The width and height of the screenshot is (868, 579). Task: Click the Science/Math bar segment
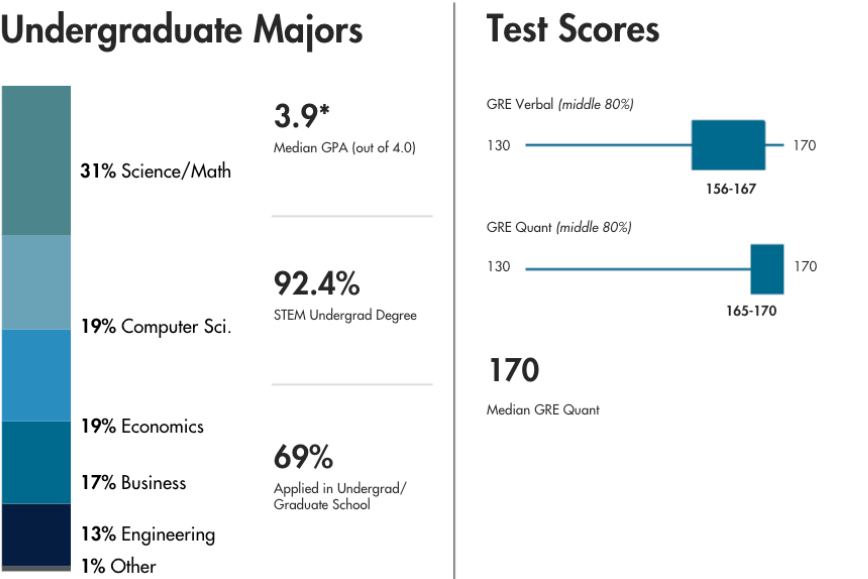tap(36, 160)
